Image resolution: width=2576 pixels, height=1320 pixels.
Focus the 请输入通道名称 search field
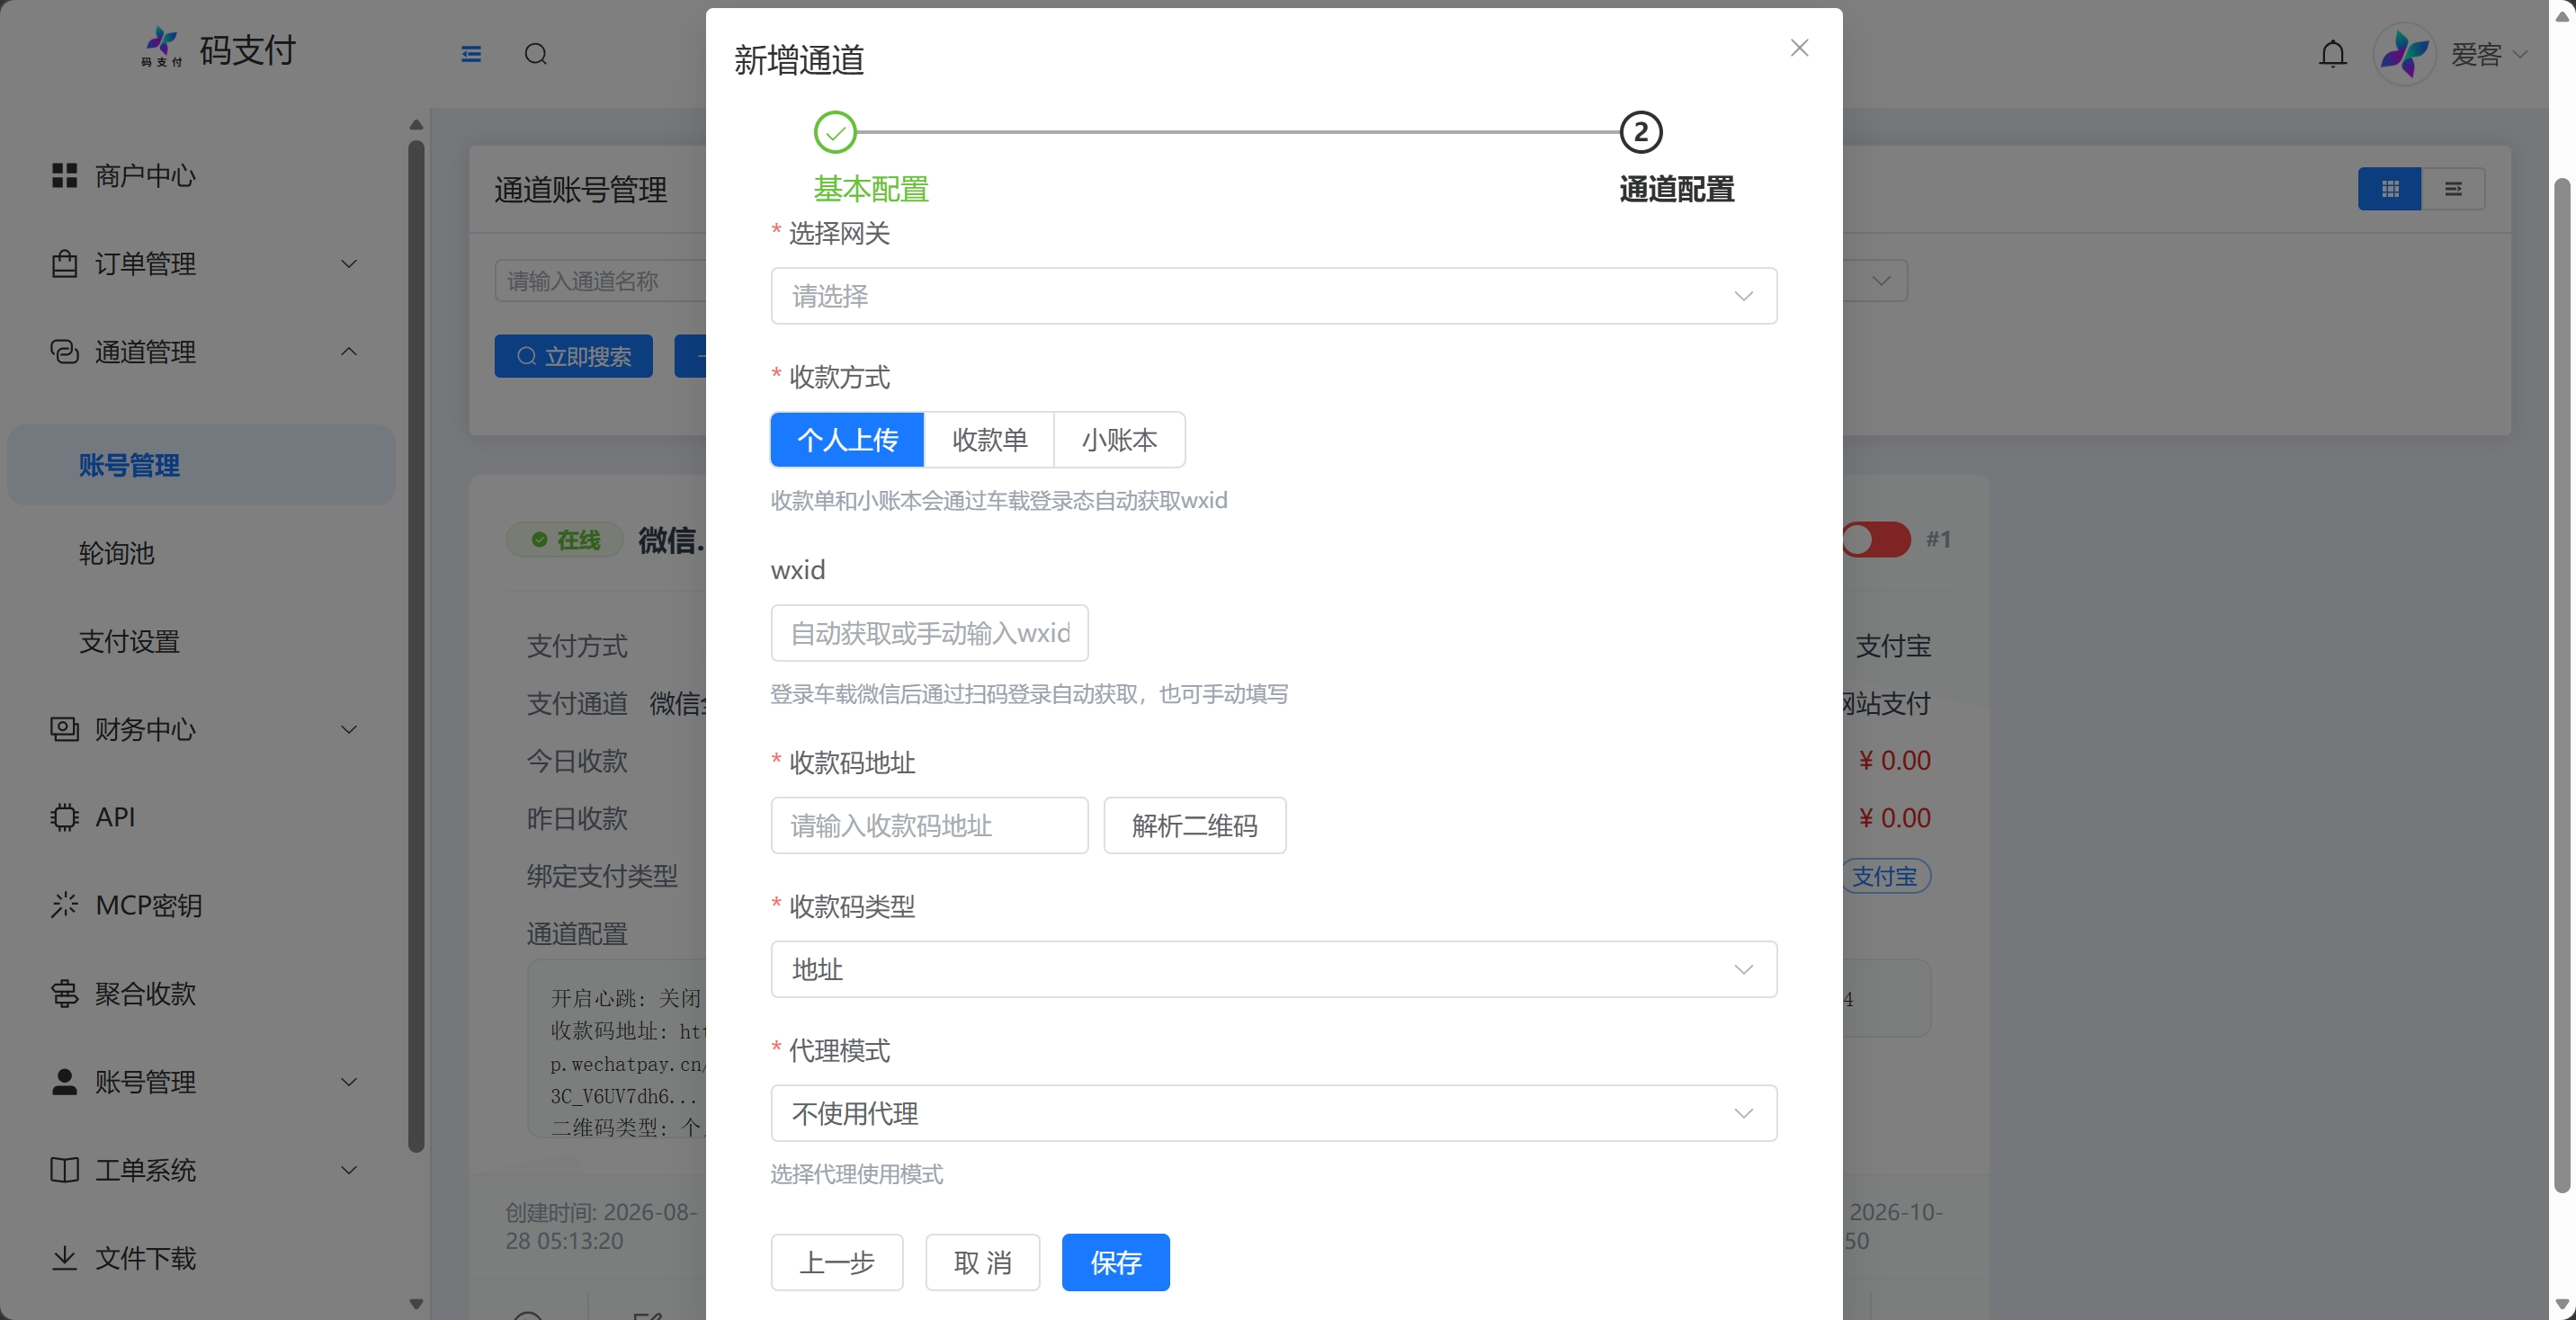pyautogui.click(x=600, y=281)
